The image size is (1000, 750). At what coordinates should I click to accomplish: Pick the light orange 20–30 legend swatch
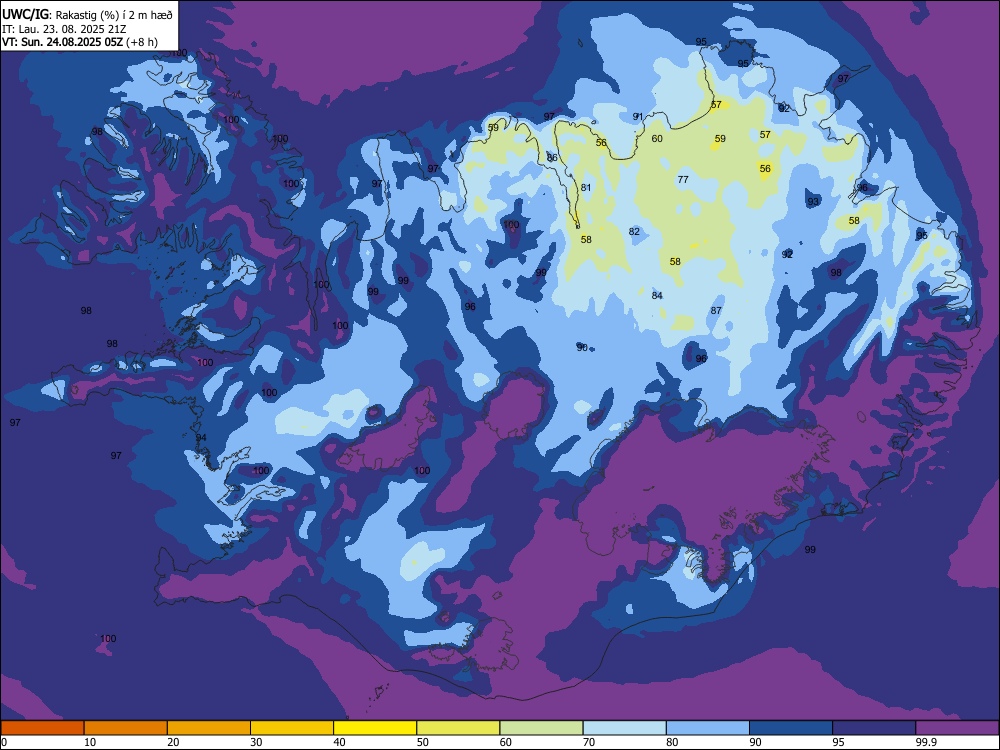point(209,728)
